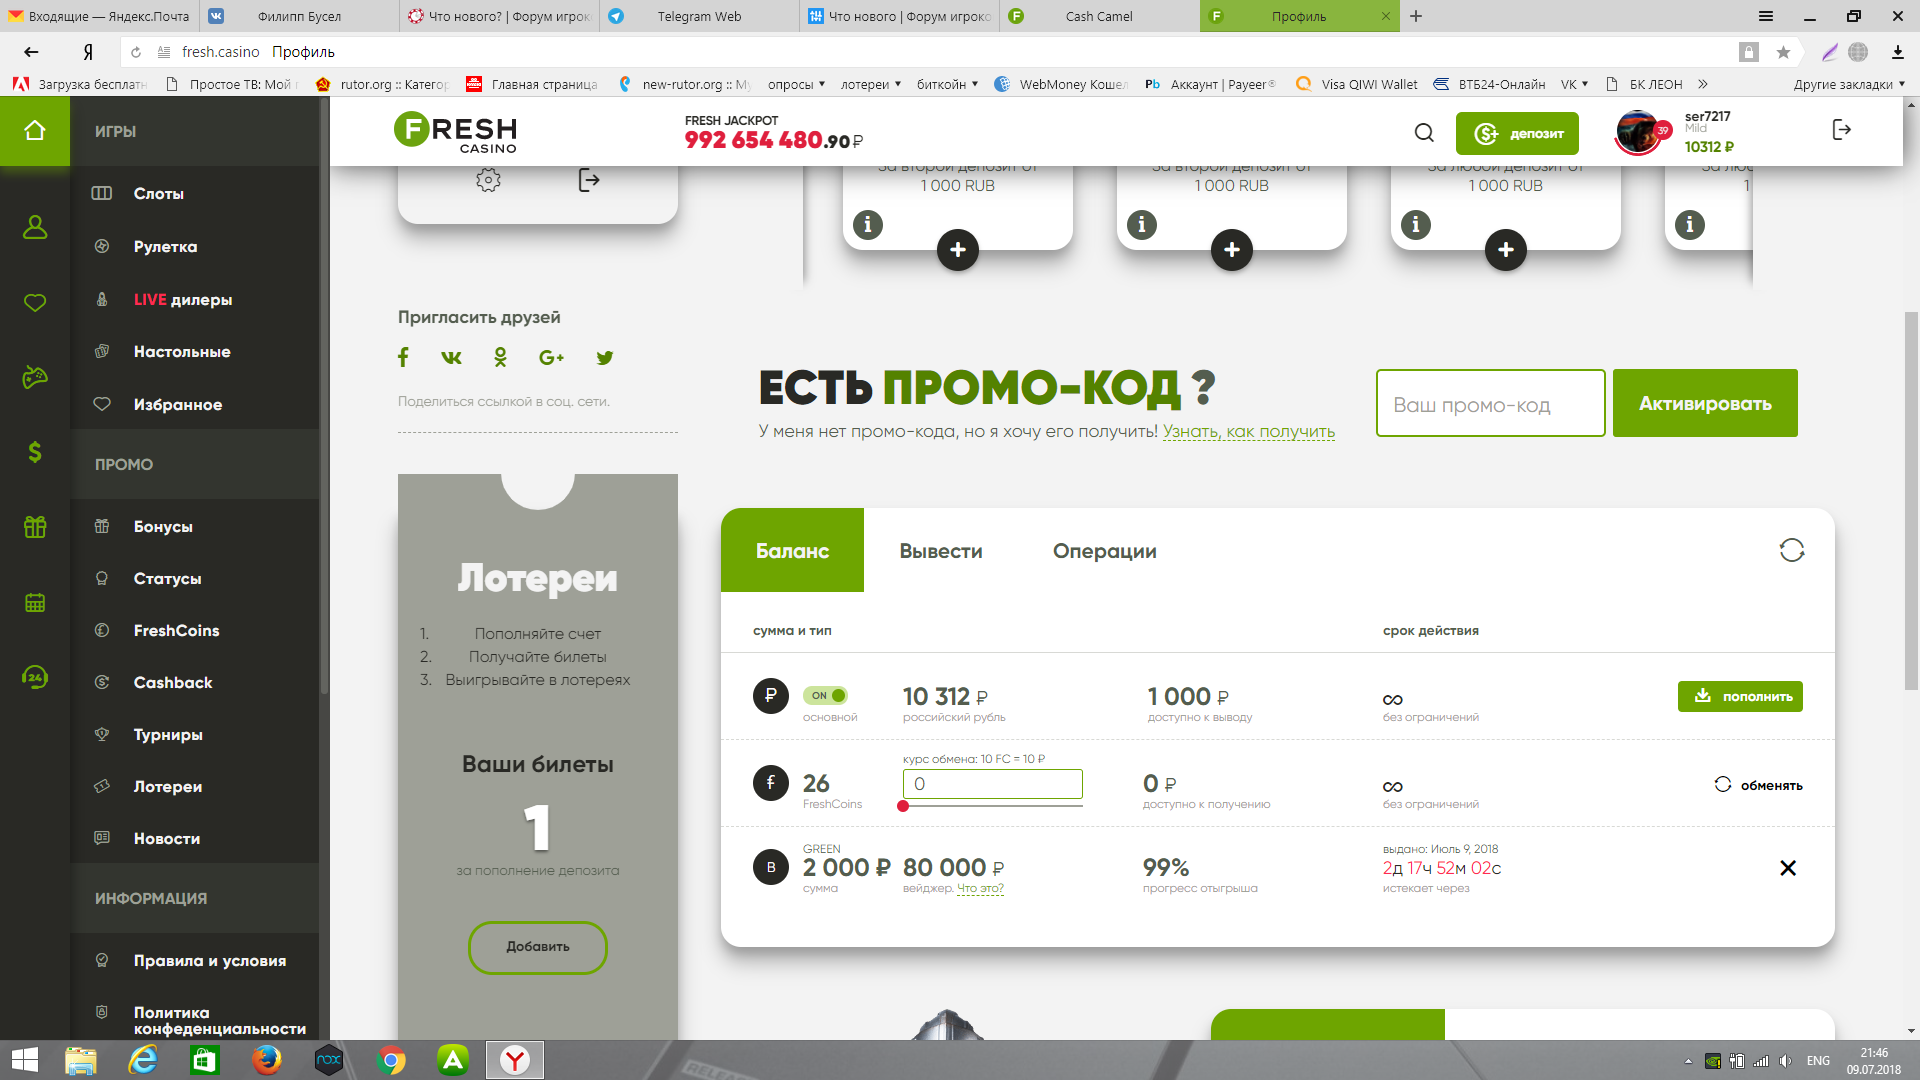Switch to the Баланс tab

click(x=792, y=551)
